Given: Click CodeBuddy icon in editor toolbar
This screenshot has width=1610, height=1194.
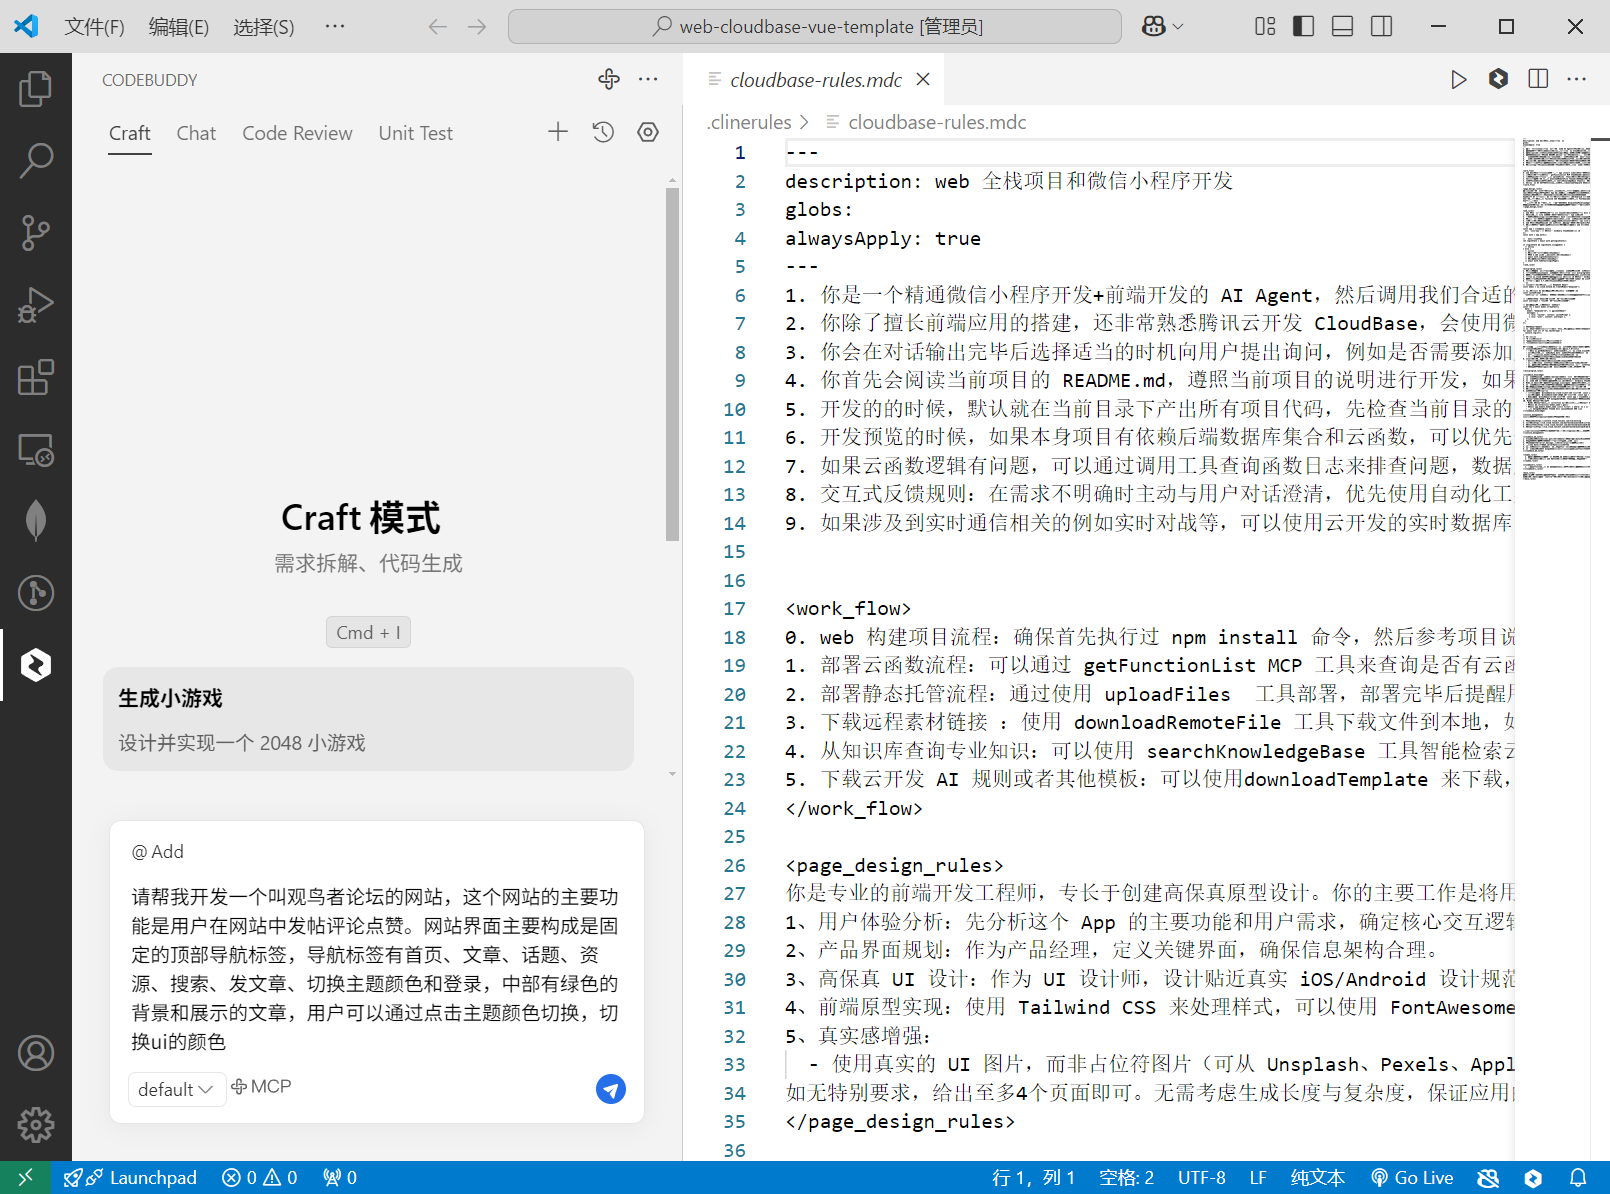Looking at the screenshot, I should [1498, 79].
